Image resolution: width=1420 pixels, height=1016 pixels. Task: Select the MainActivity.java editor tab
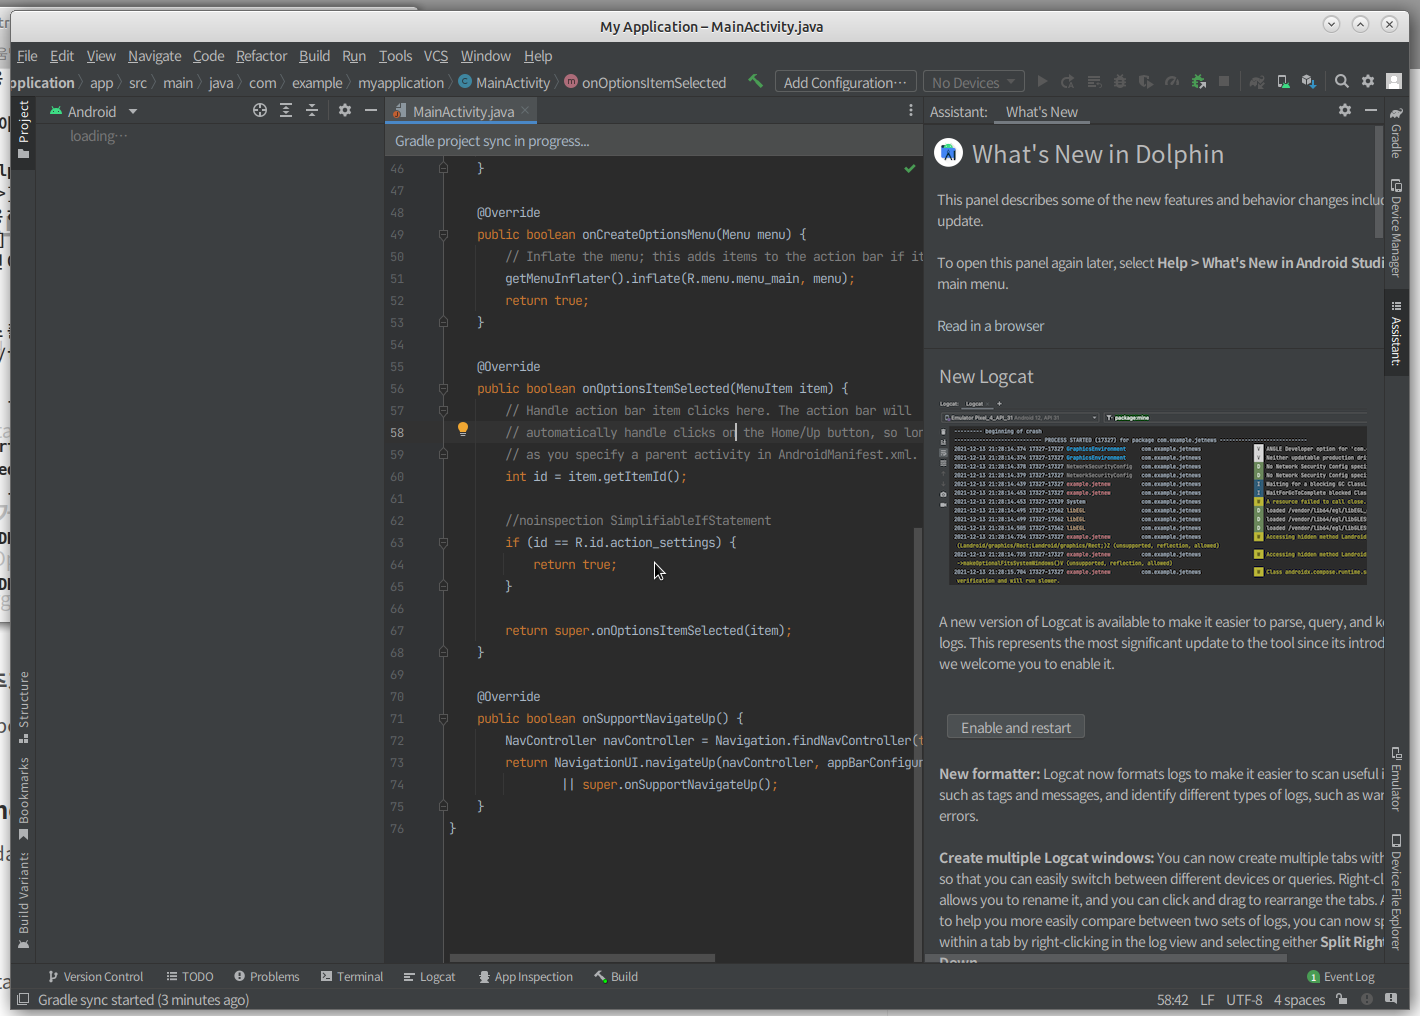click(463, 111)
